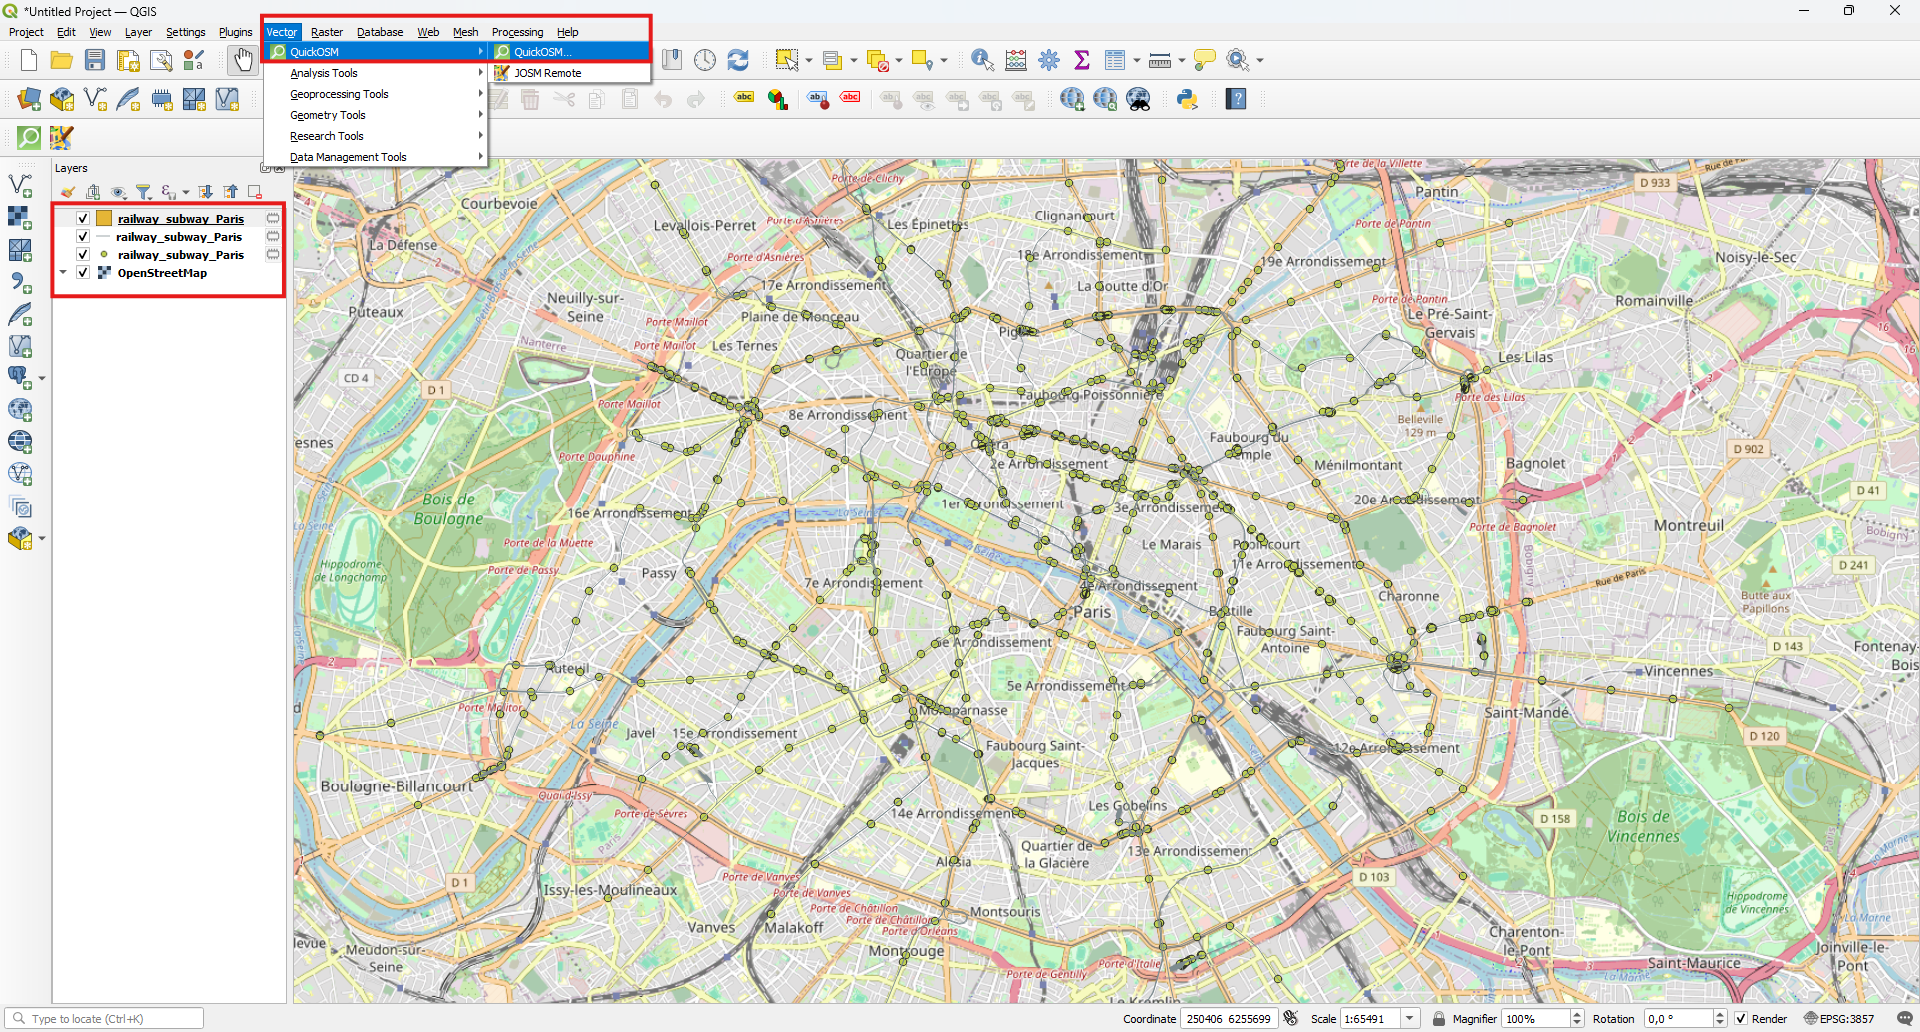Click the Coordinate input field

coord(1228,1019)
